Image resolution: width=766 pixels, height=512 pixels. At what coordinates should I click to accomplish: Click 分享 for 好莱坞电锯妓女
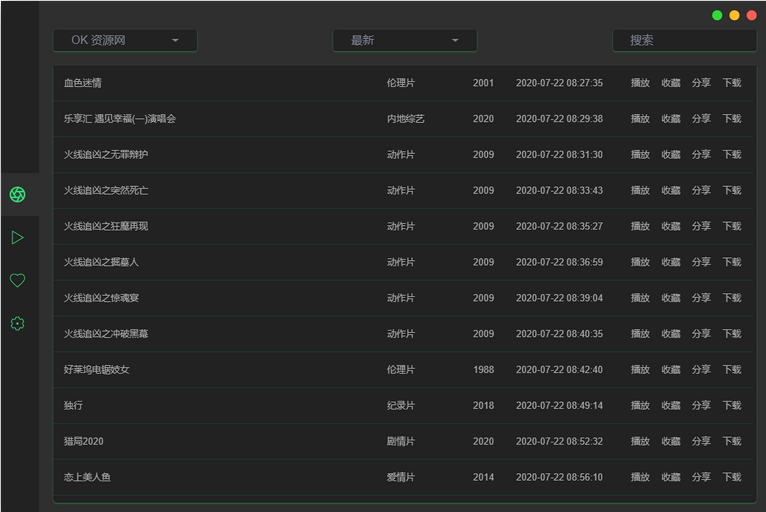pos(701,369)
